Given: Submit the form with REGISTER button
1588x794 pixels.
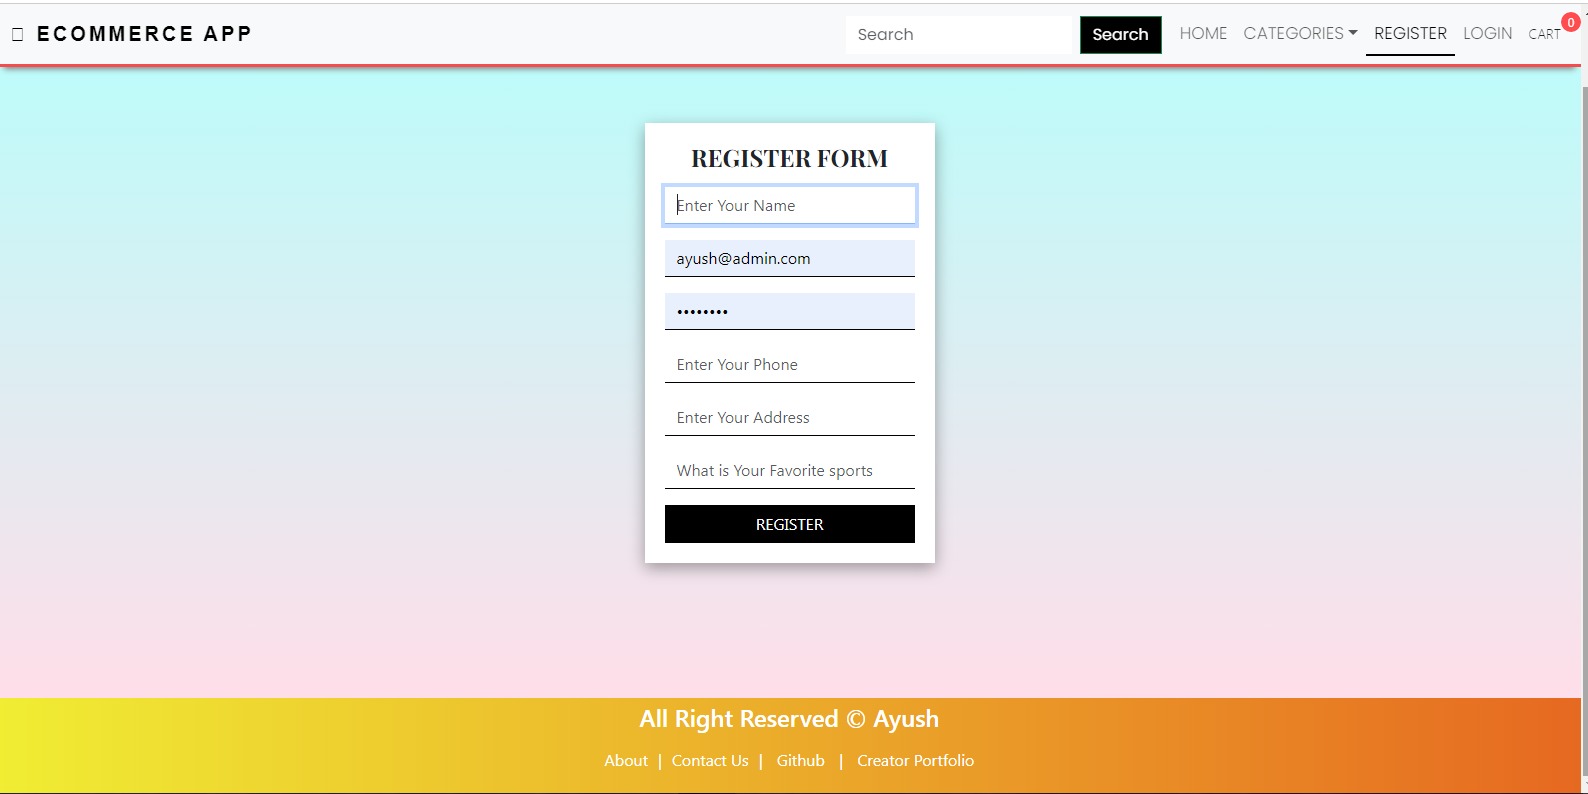Looking at the screenshot, I should (x=790, y=524).
